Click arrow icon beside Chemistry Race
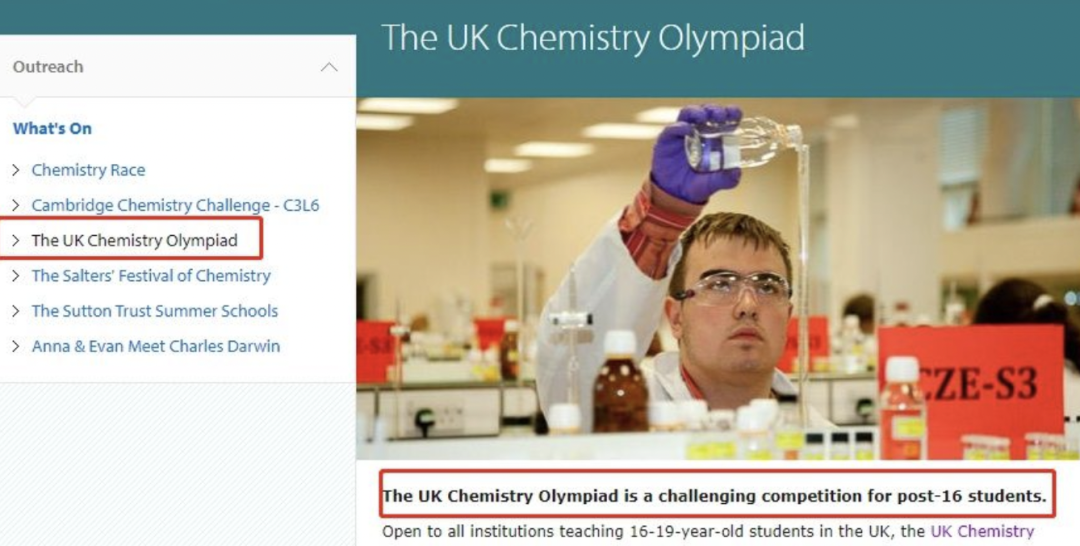 tap(16, 170)
